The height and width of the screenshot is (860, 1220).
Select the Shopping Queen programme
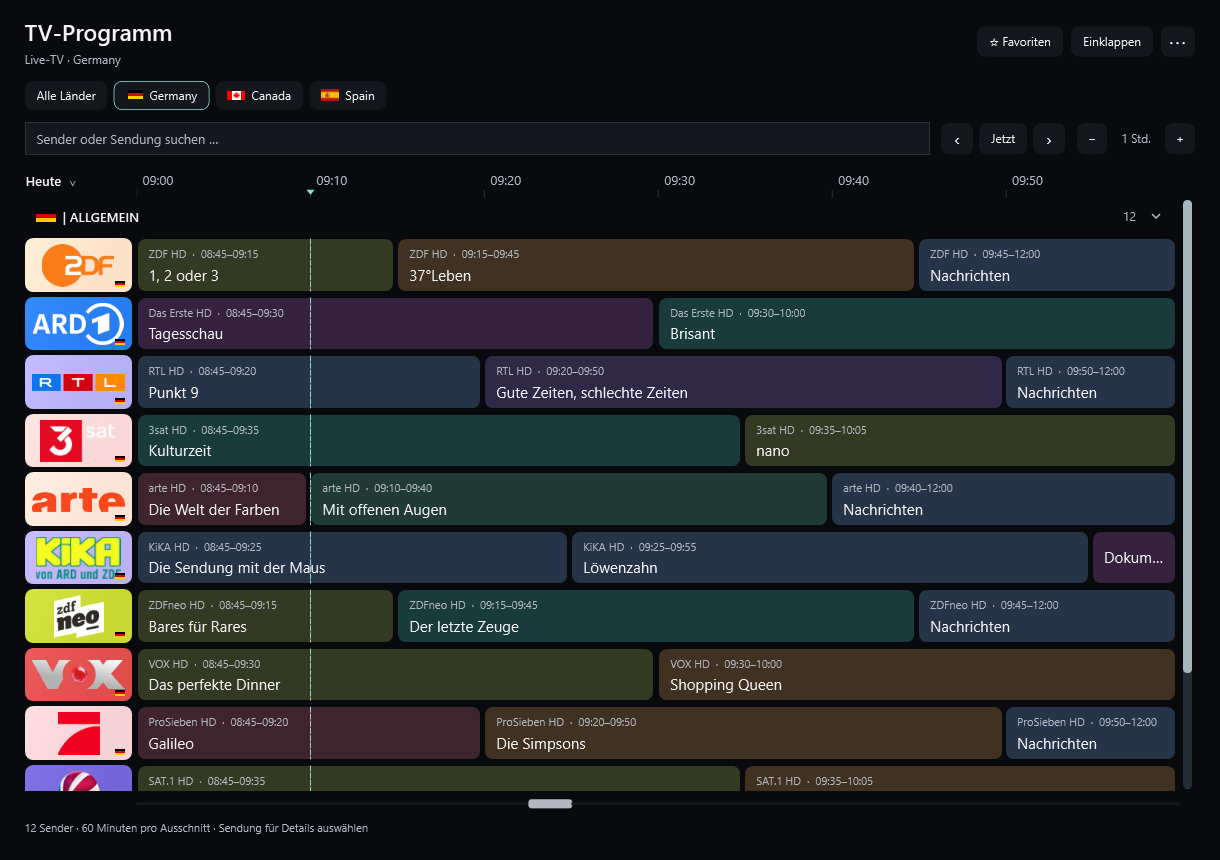[917, 674]
